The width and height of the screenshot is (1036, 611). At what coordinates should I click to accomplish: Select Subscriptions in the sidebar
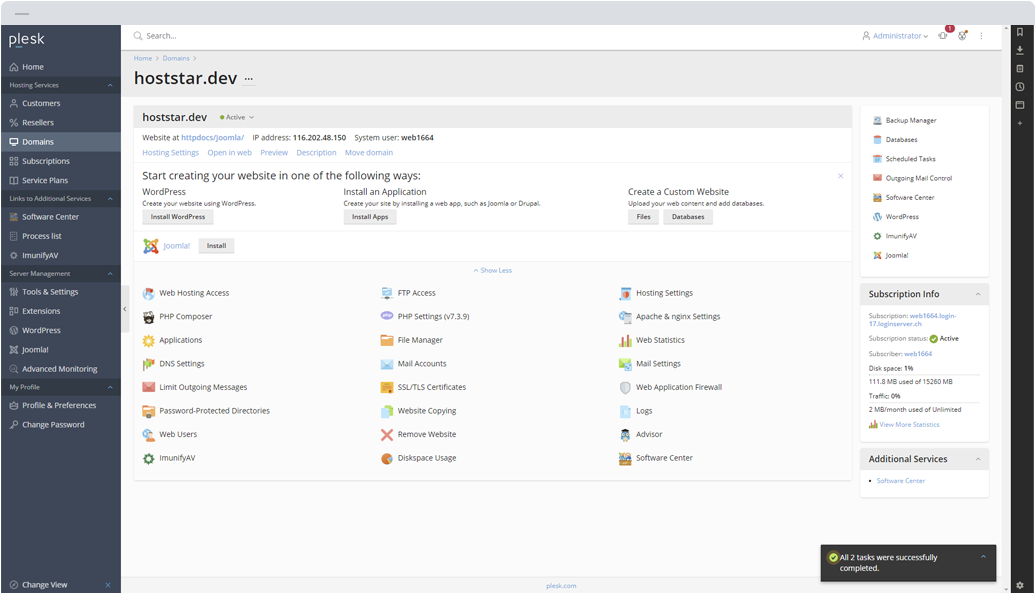pyautogui.click(x=61, y=161)
